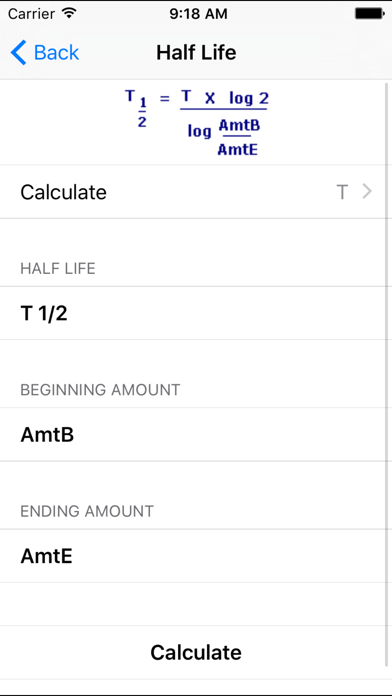Image resolution: width=392 pixels, height=696 pixels.
Task: Tap the HALF LIFE section header
Action: point(58,269)
